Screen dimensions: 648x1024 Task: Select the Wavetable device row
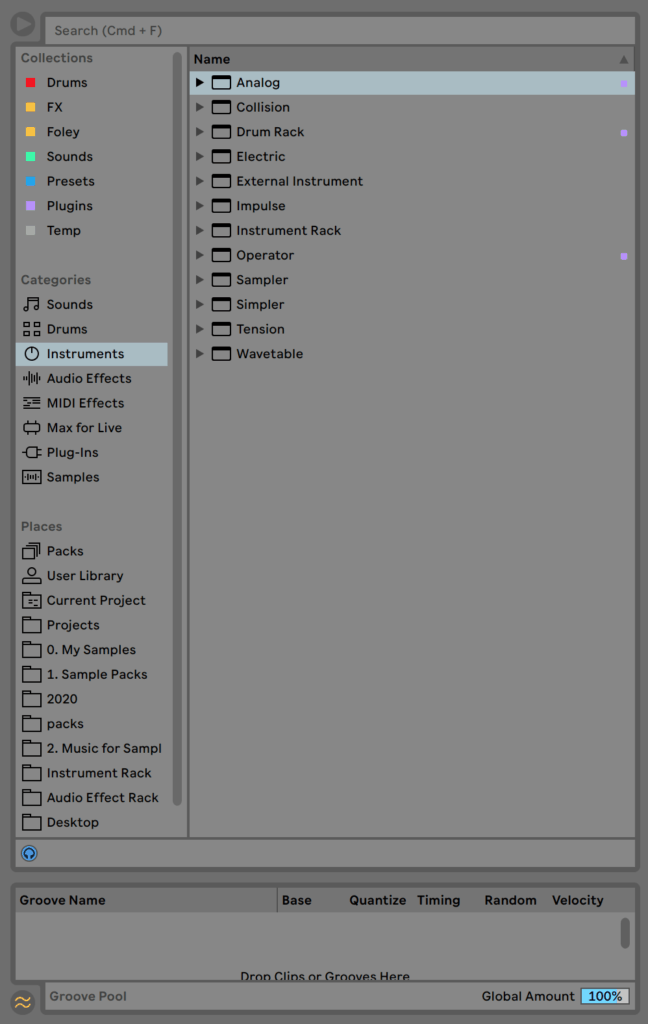412,354
